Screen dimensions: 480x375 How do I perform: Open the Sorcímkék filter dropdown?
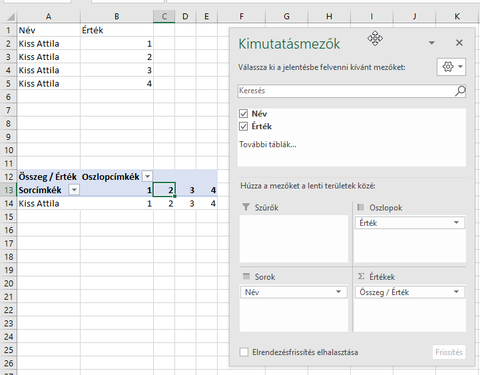[x=74, y=190]
